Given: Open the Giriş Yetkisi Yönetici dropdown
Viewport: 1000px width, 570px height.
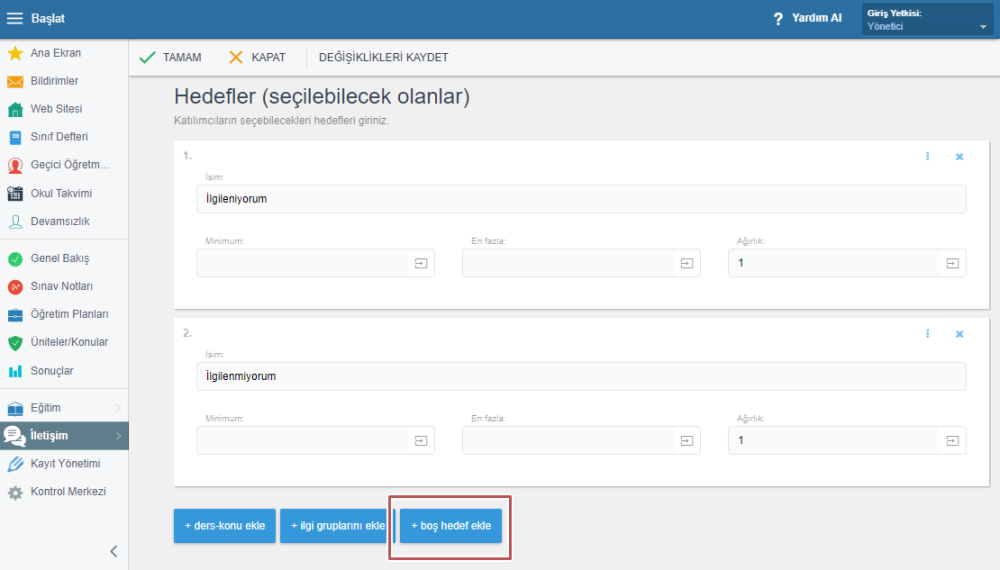Looking at the screenshot, I should point(927,20).
